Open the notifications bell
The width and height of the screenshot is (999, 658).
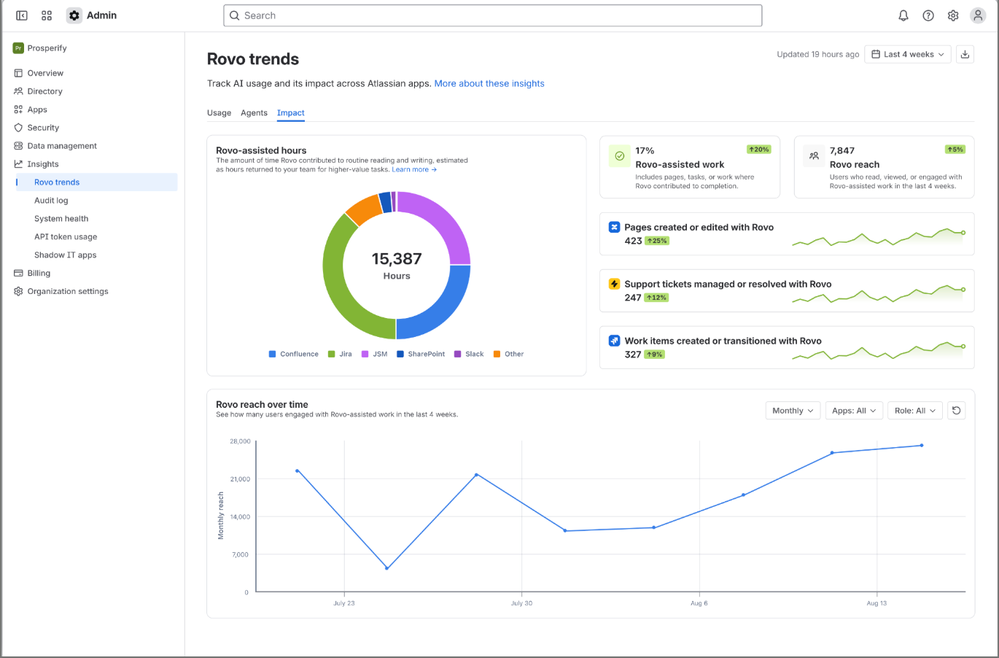click(x=903, y=15)
